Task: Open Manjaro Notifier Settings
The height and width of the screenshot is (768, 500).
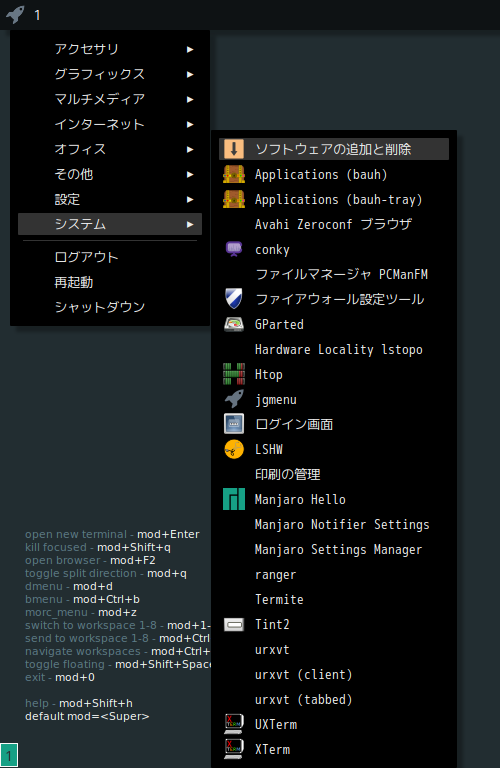Action: tap(333, 524)
